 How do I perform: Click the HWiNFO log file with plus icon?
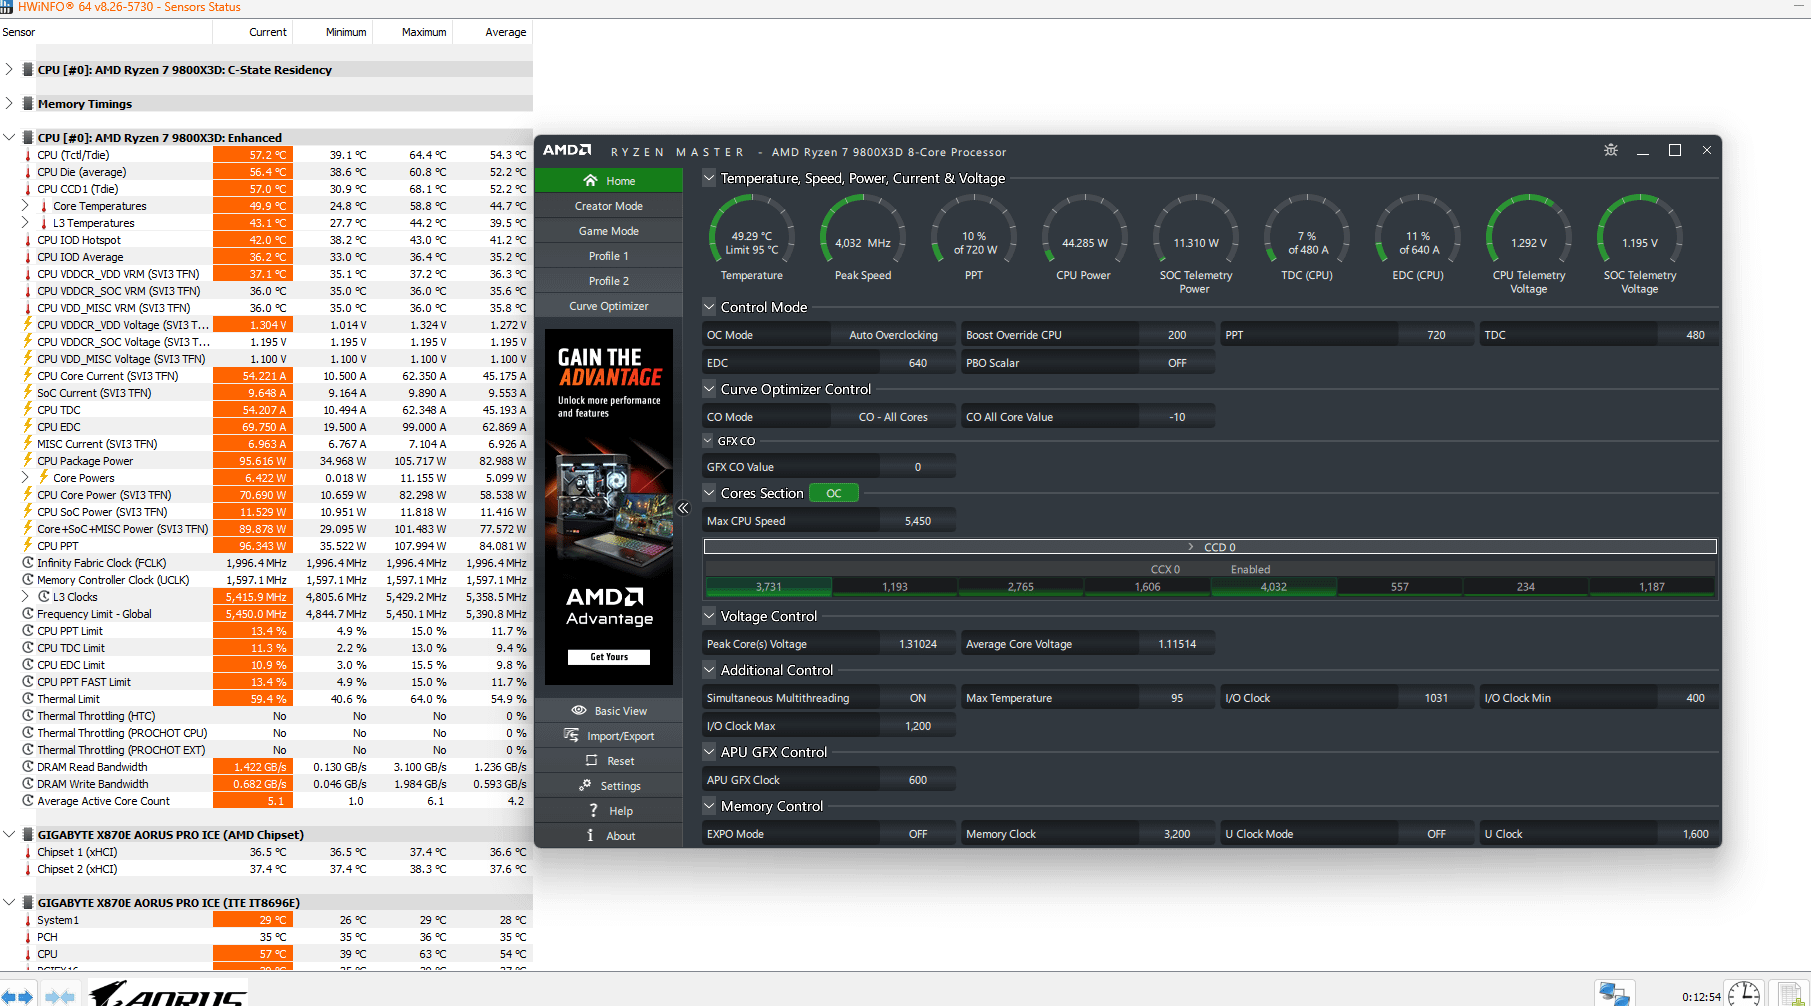pyautogui.click(x=1790, y=994)
